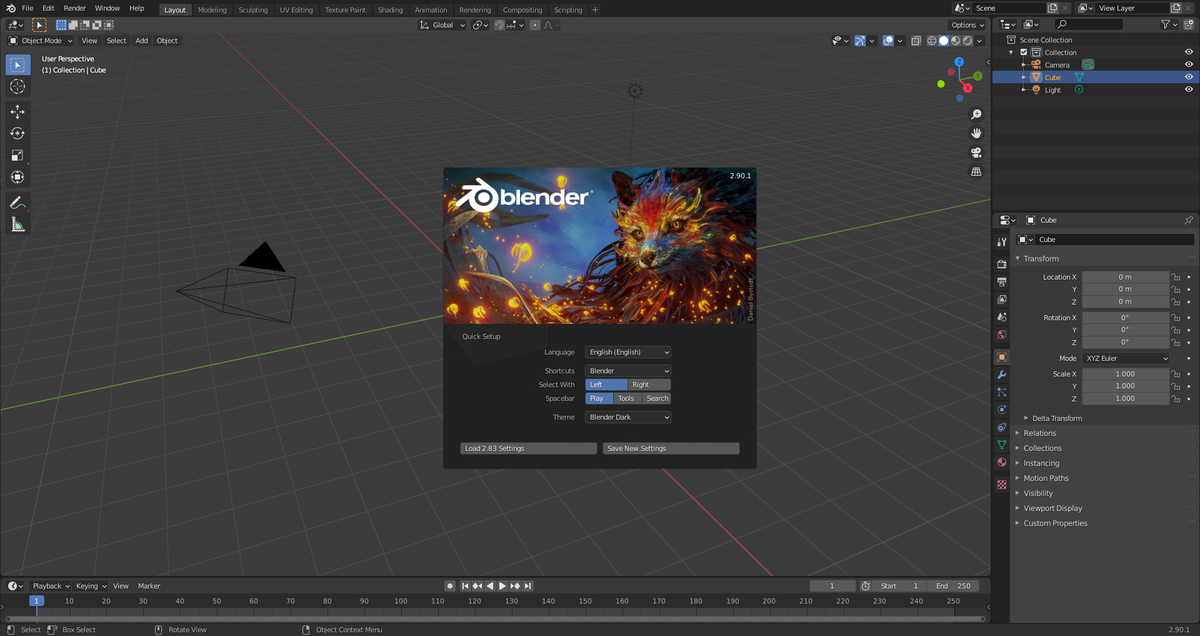Expand the Viewport Display panel
The image size is (1200, 636).
pyautogui.click(x=1052, y=508)
